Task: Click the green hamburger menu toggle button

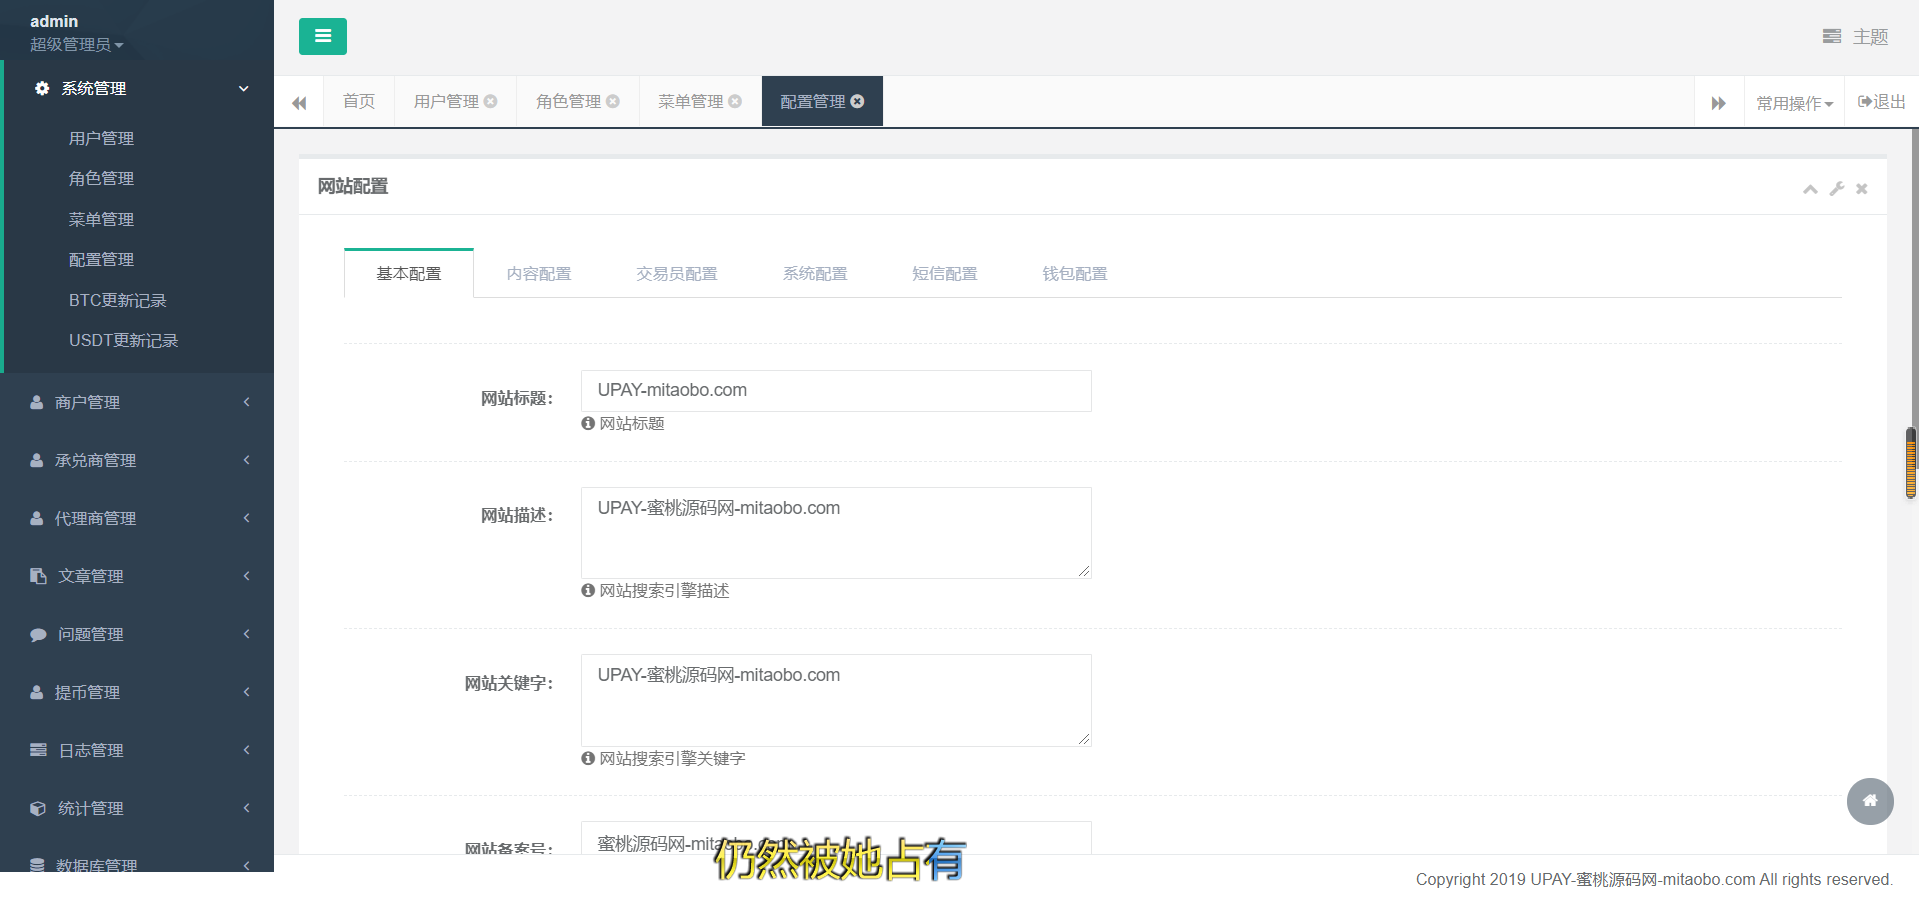Action: pos(322,37)
